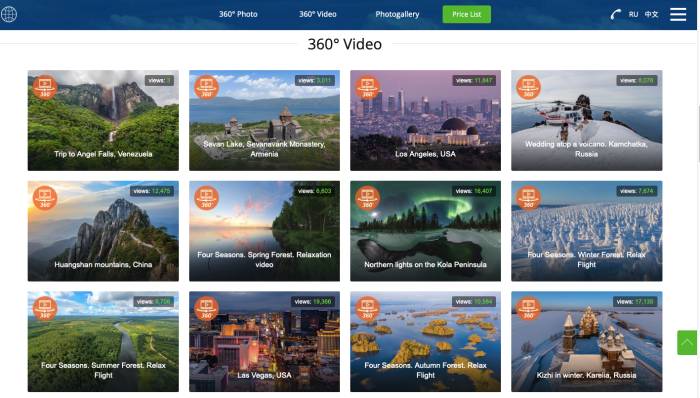Click the 360° Video page heading
This screenshot has height=398, width=700.
(345, 44)
